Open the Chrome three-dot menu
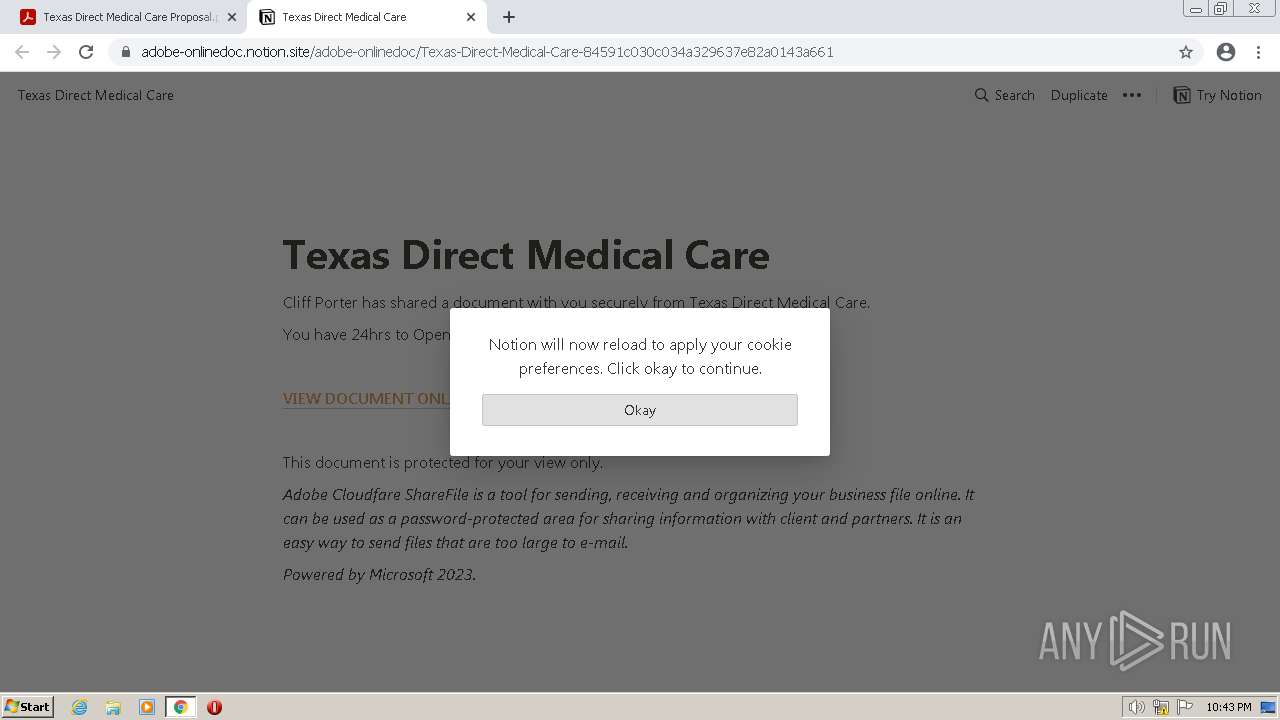Viewport: 1280px width, 720px height. coord(1259,52)
